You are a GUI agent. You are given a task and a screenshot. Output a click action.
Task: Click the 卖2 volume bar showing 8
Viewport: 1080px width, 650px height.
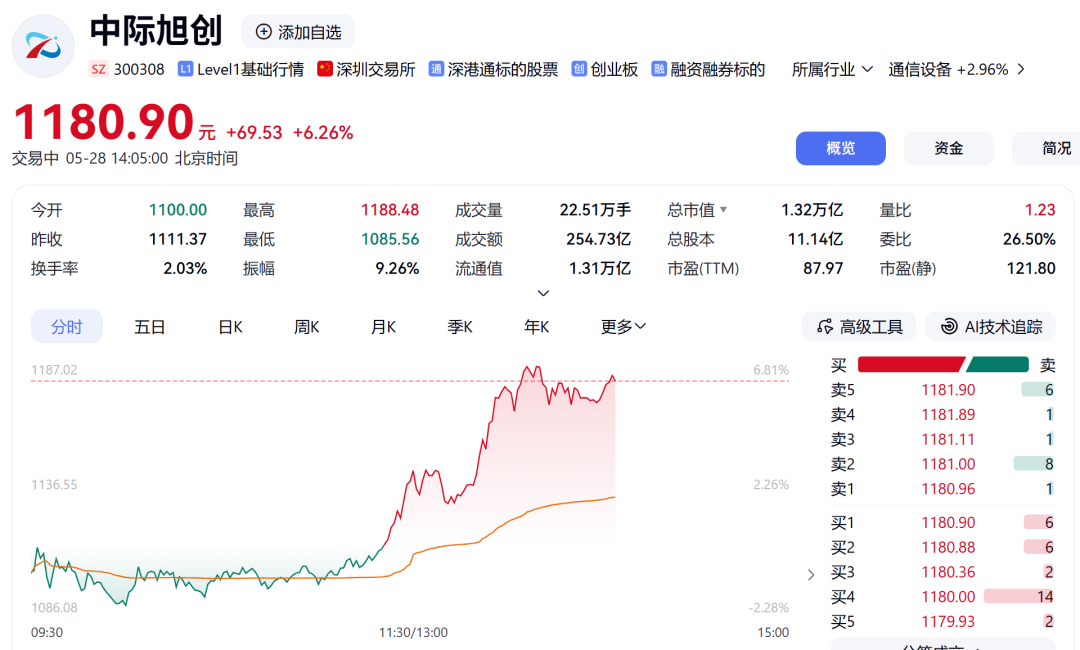coord(1034,464)
